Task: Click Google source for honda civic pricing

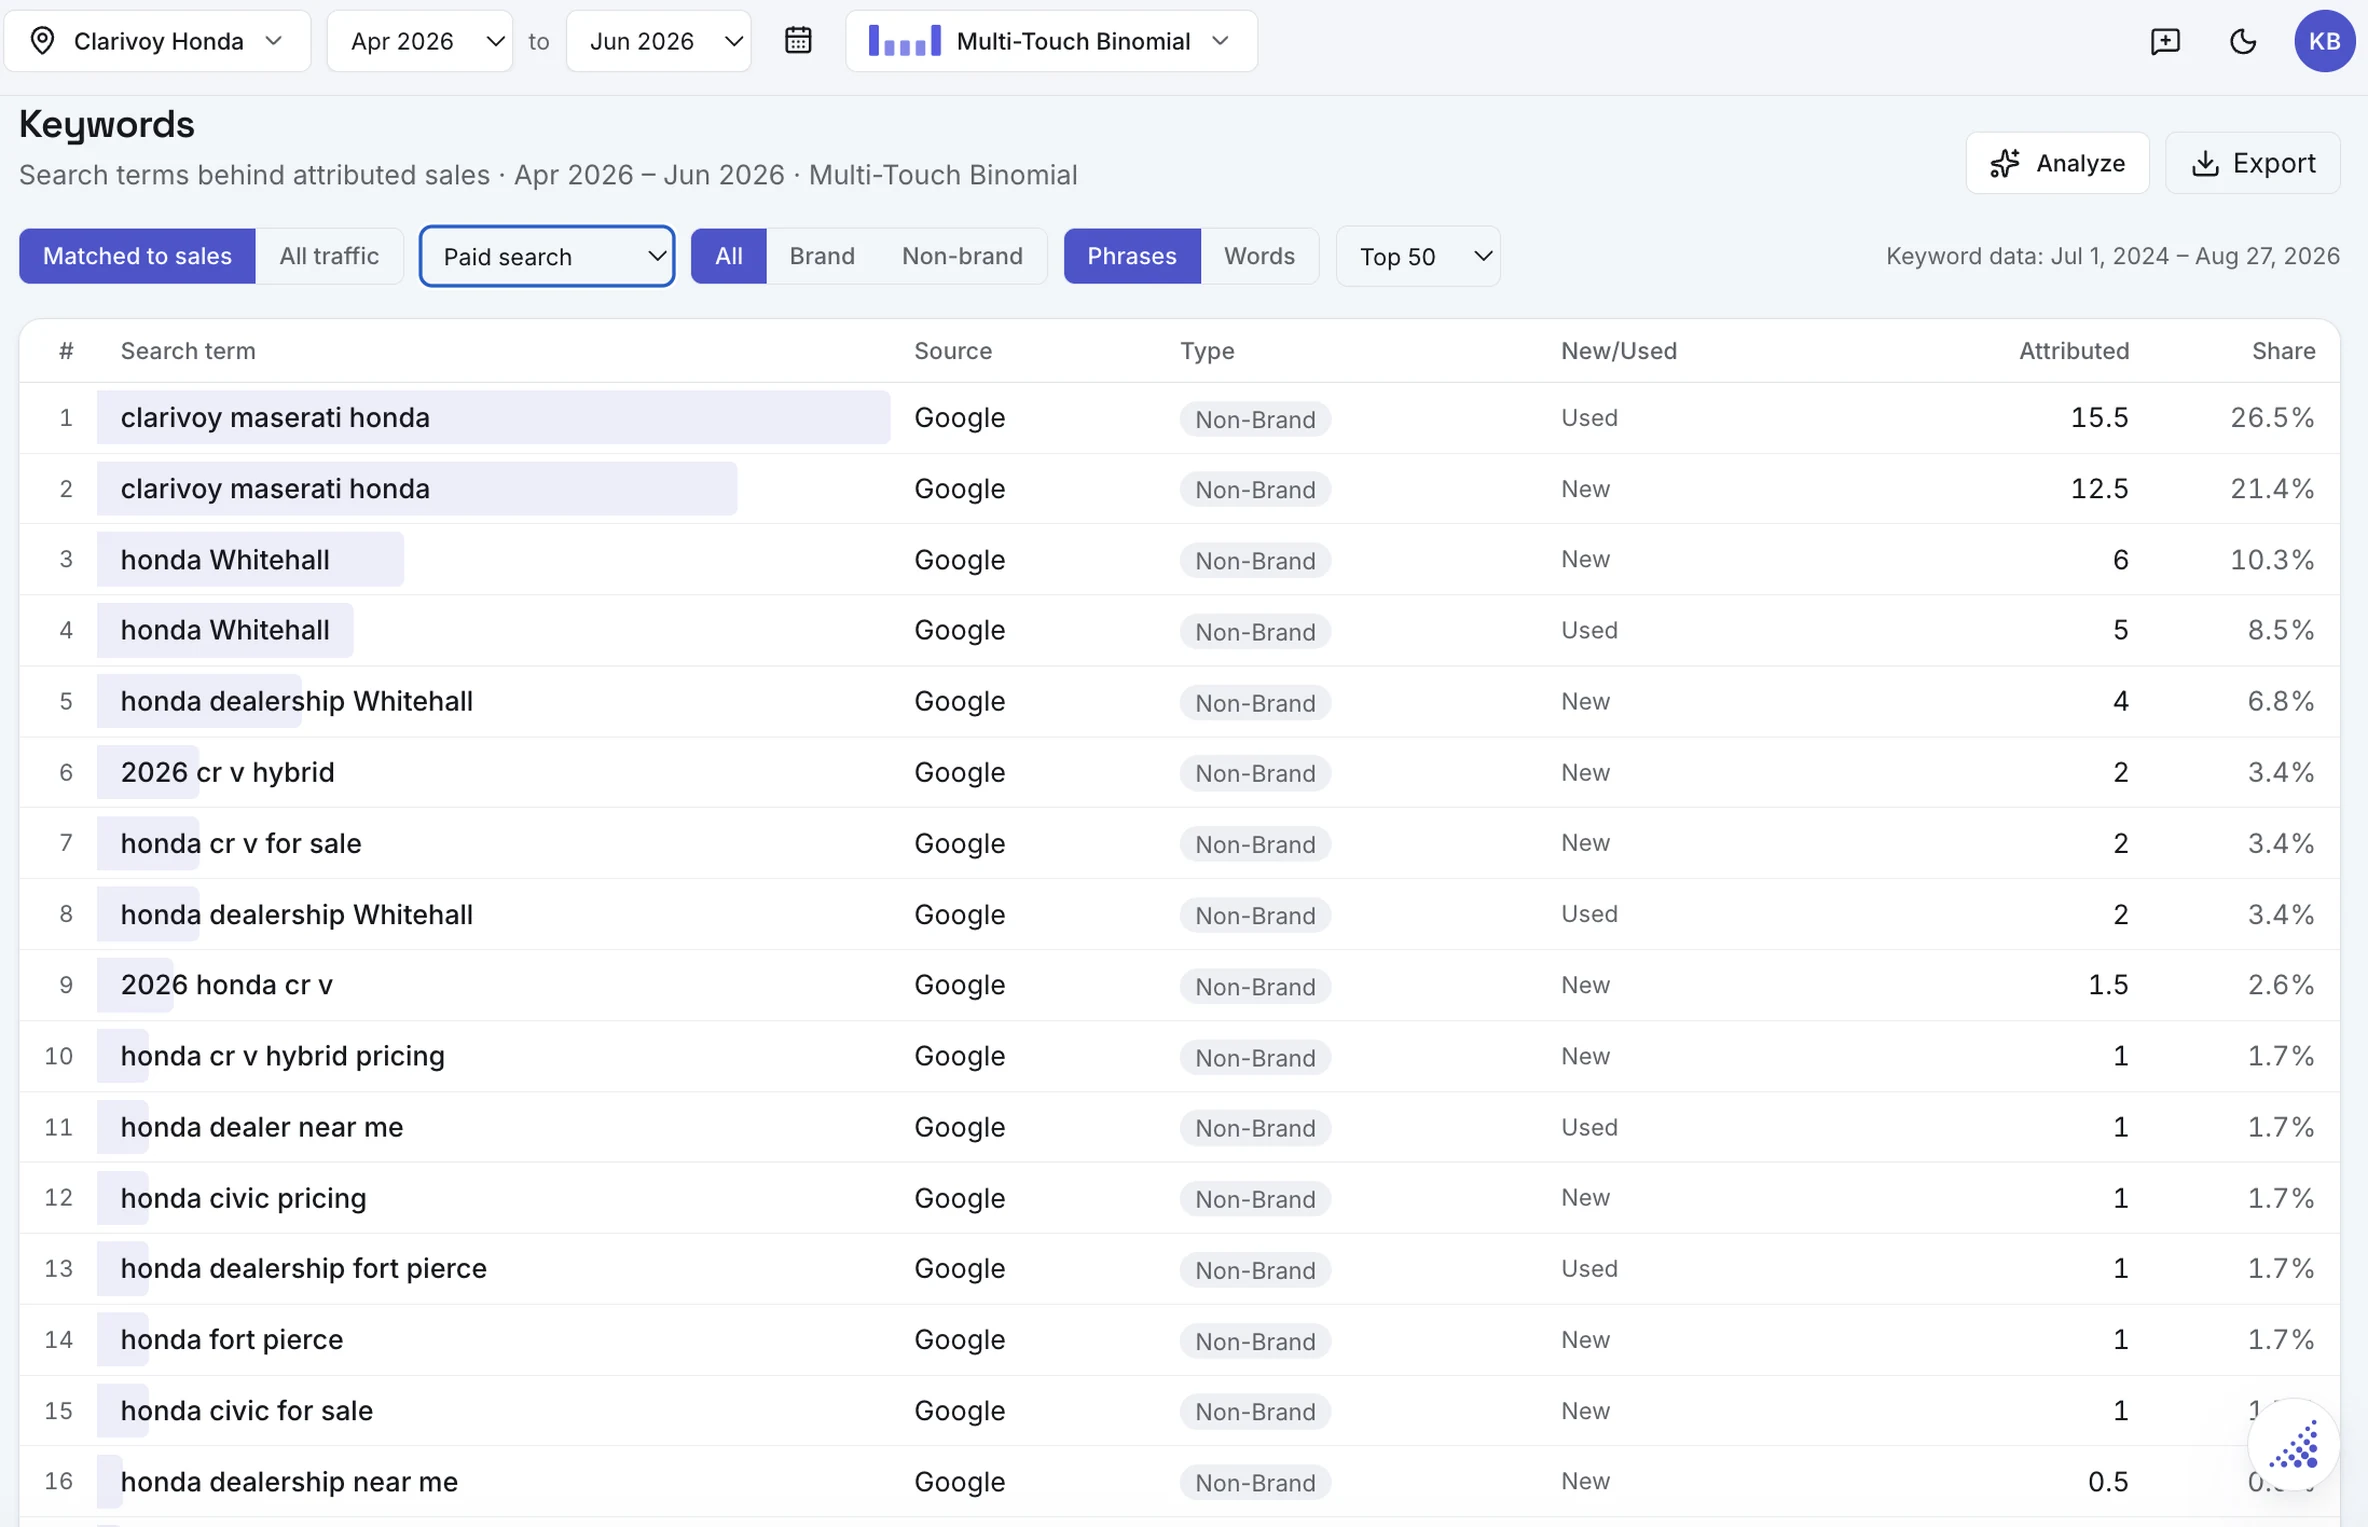Action: (x=959, y=1198)
